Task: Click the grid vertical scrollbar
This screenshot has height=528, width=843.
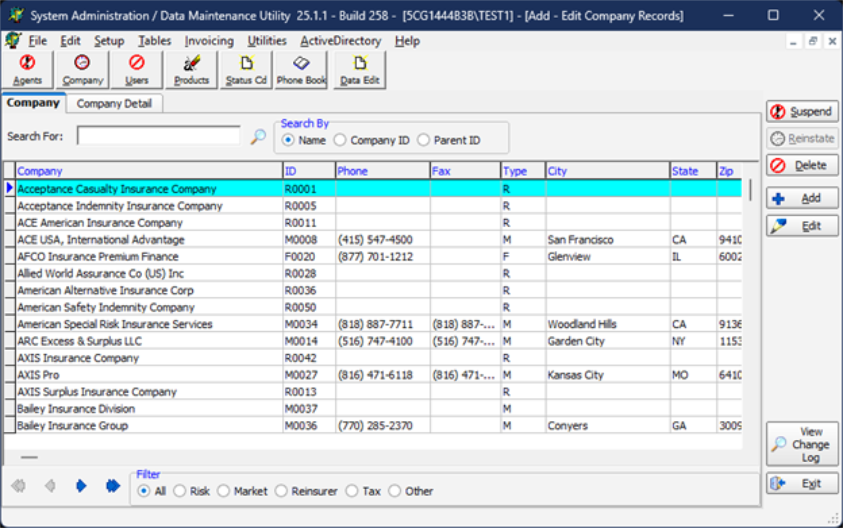Action: (x=750, y=189)
